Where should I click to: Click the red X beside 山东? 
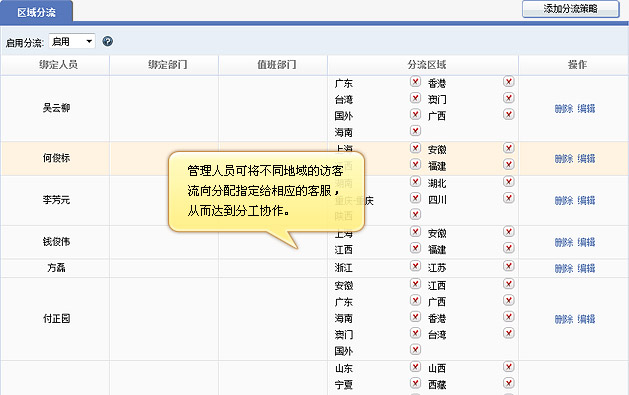click(x=415, y=367)
